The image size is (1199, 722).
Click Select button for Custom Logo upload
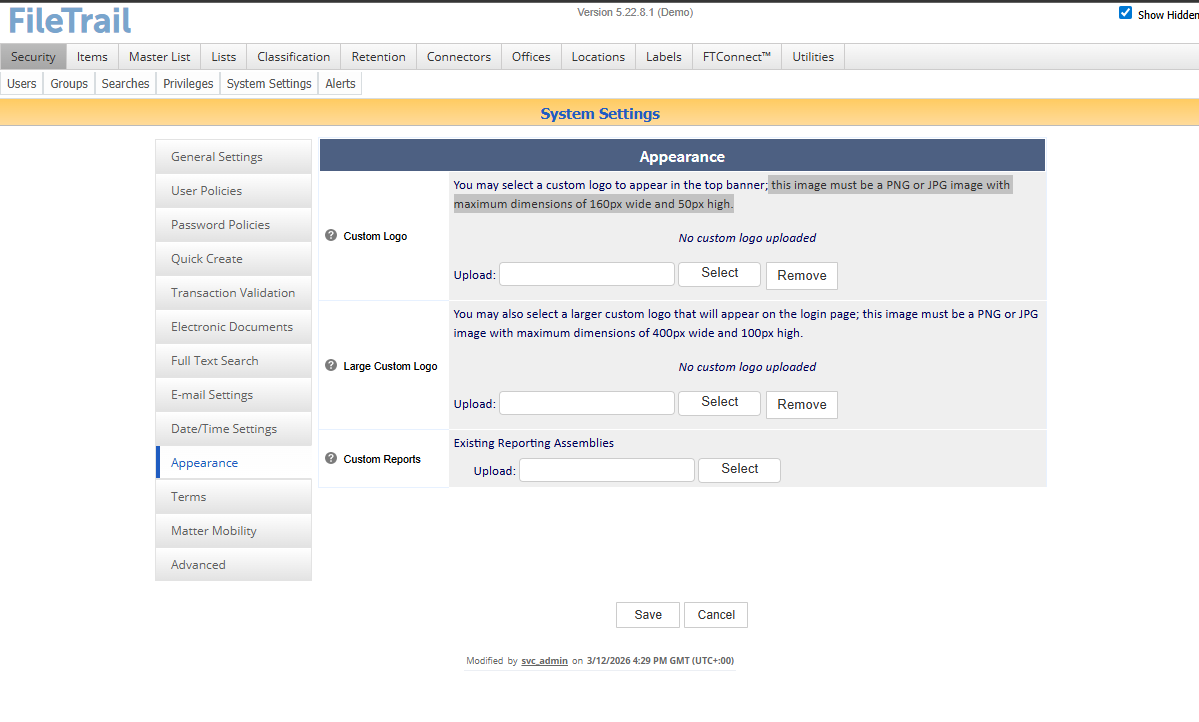pos(720,273)
